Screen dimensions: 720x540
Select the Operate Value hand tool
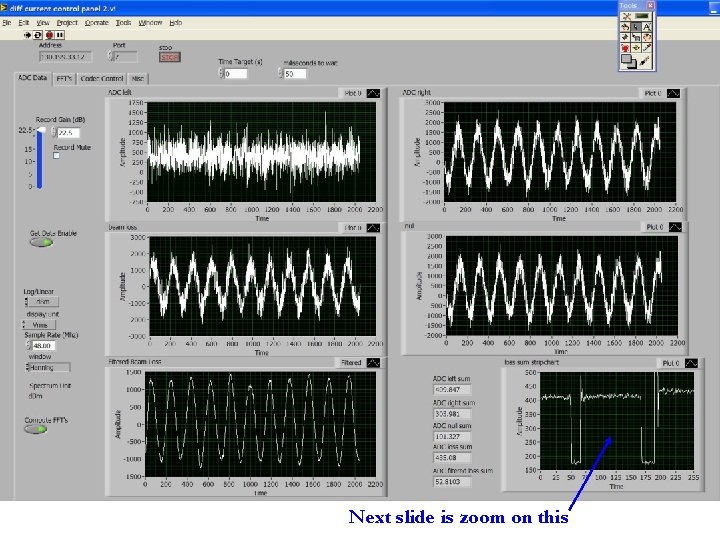pos(625,27)
